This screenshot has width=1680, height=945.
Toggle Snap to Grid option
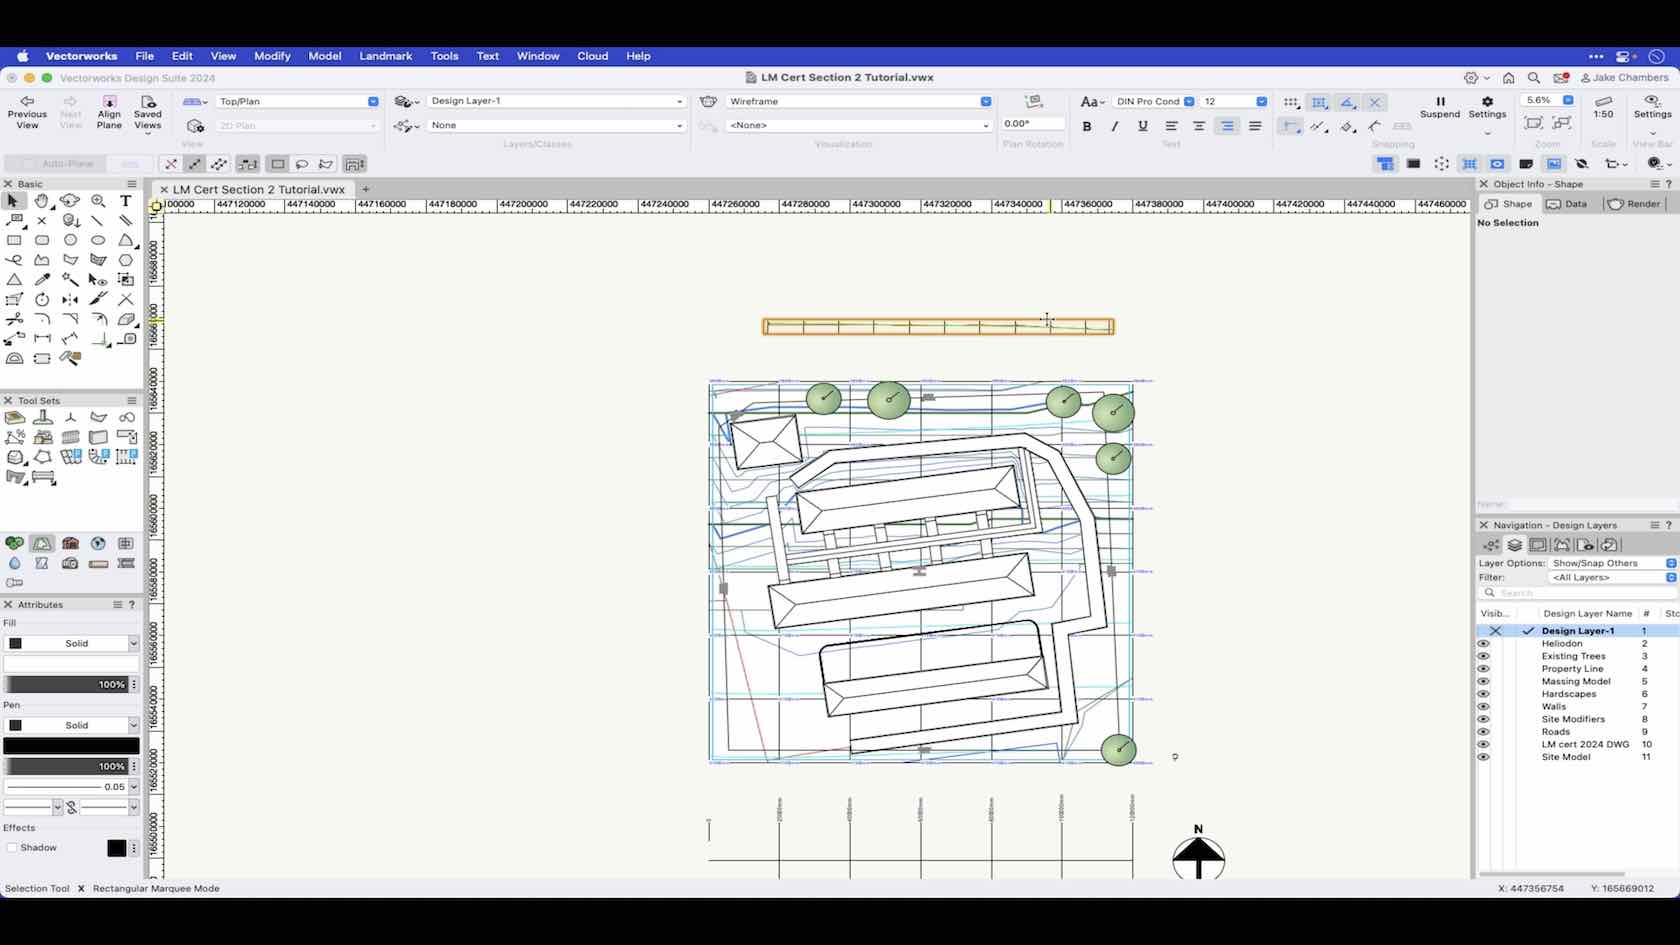[x=1292, y=102]
